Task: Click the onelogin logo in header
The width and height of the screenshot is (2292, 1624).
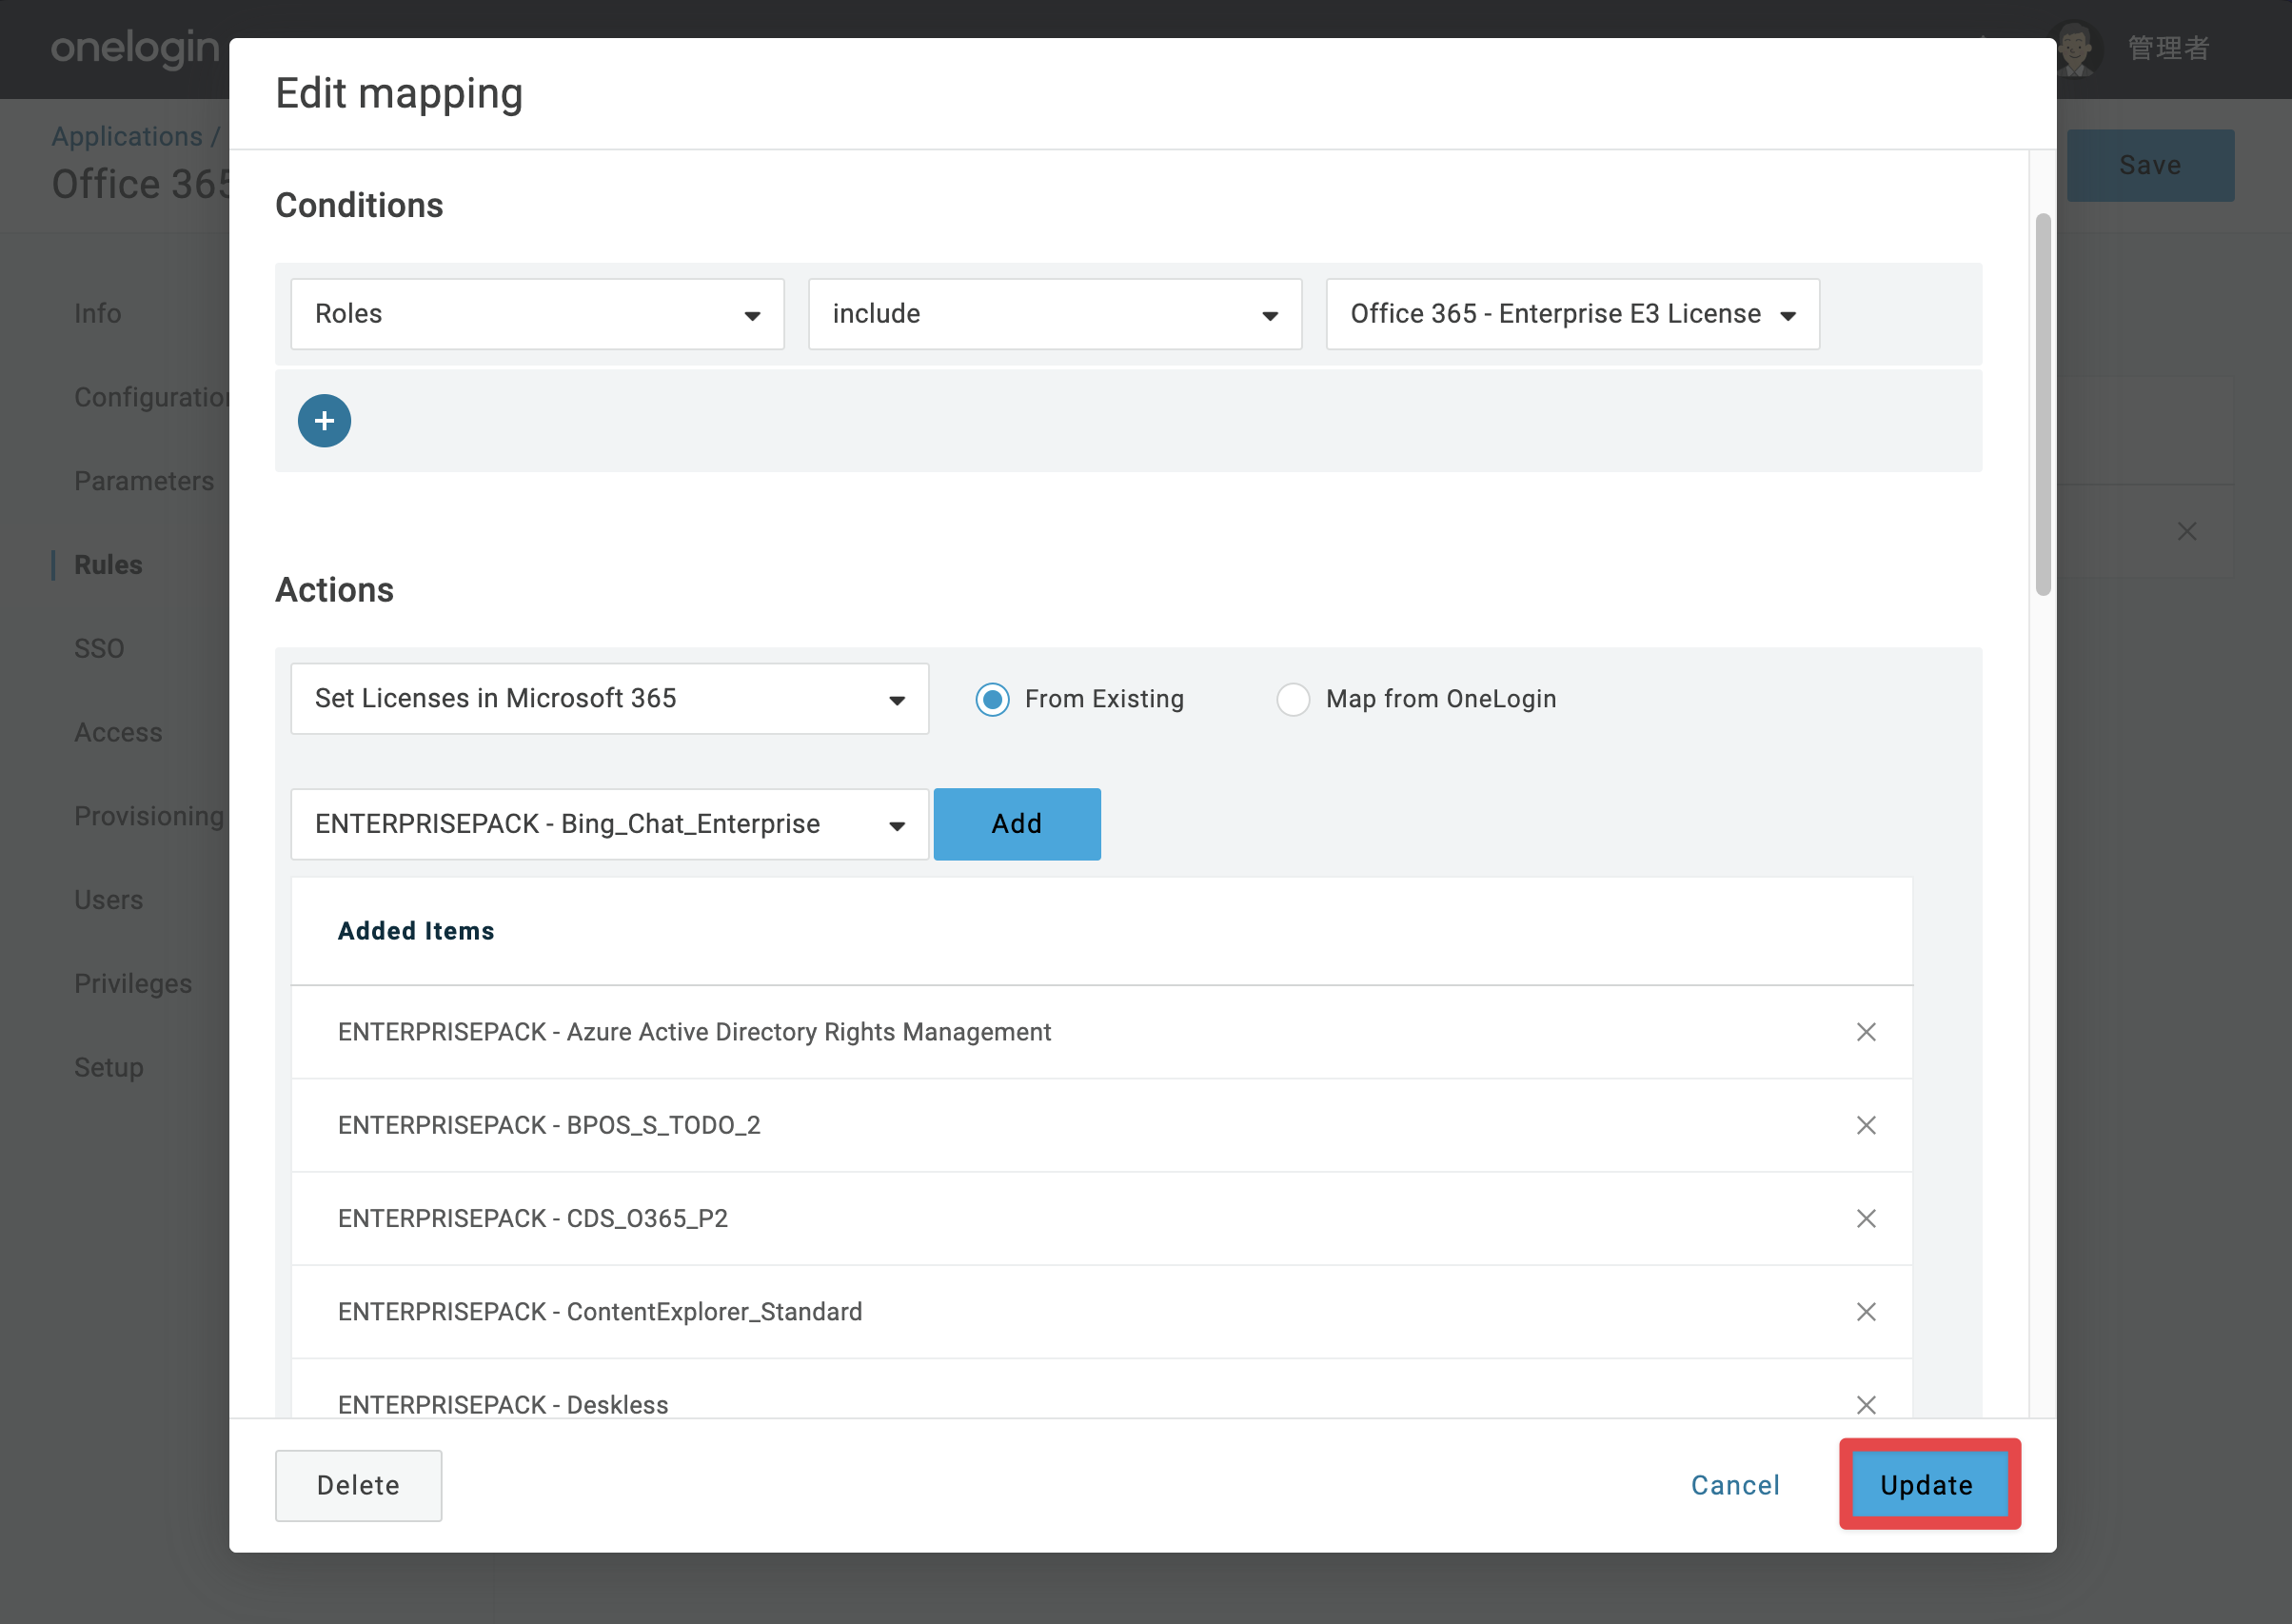Action: (x=135, y=48)
